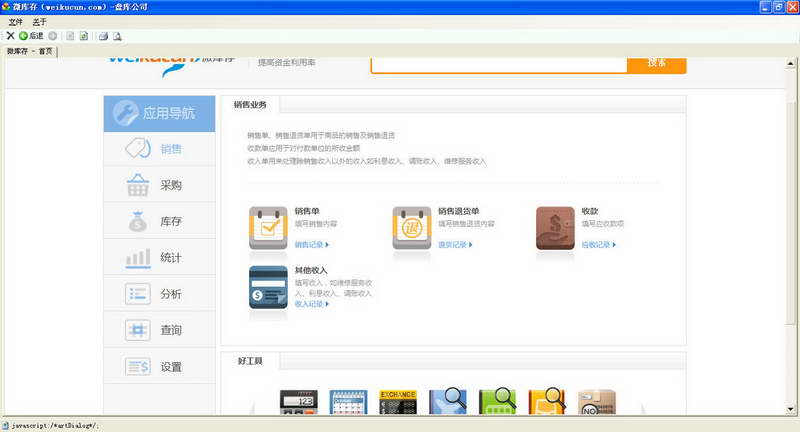This screenshot has height=432, width=800.
Task: Open the calendar tool icon
Action: [348, 402]
